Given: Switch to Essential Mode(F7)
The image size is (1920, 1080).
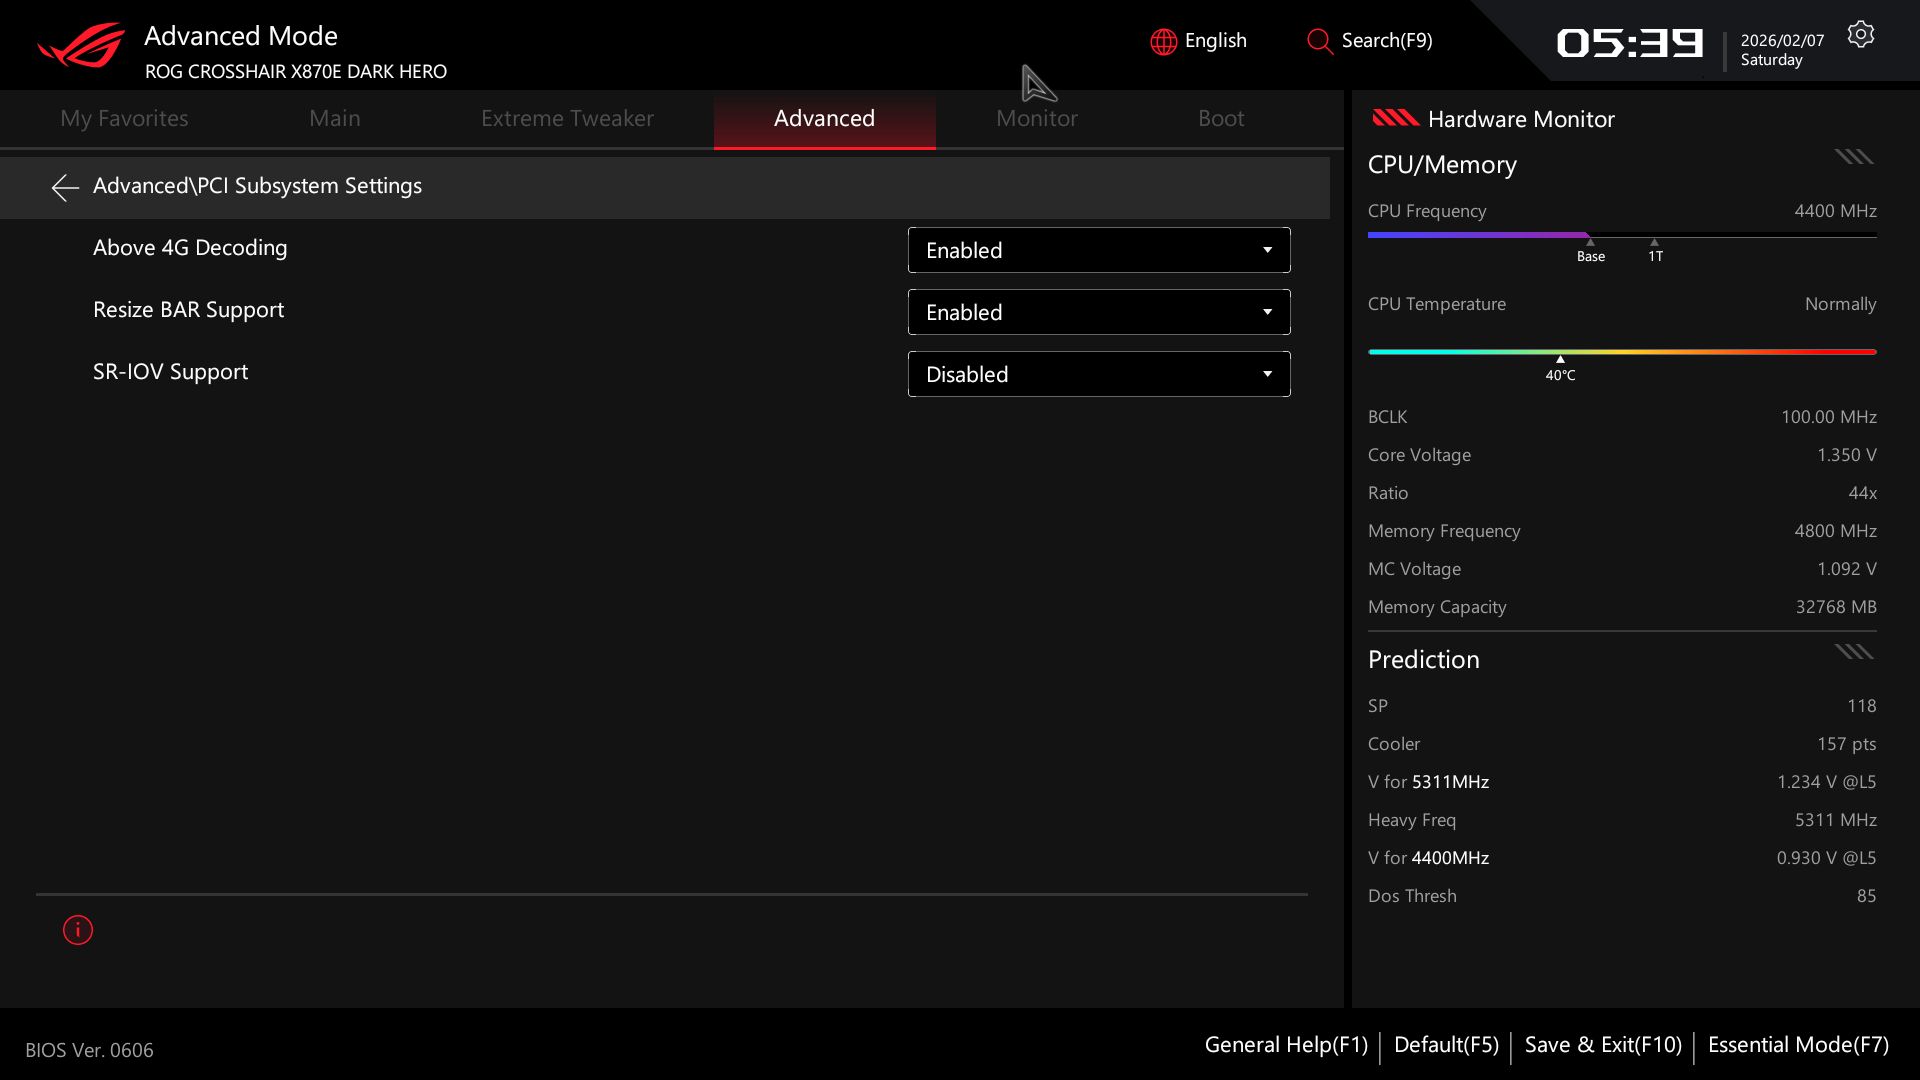Looking at the screenshot, I should click(x=1797, y=1045).
